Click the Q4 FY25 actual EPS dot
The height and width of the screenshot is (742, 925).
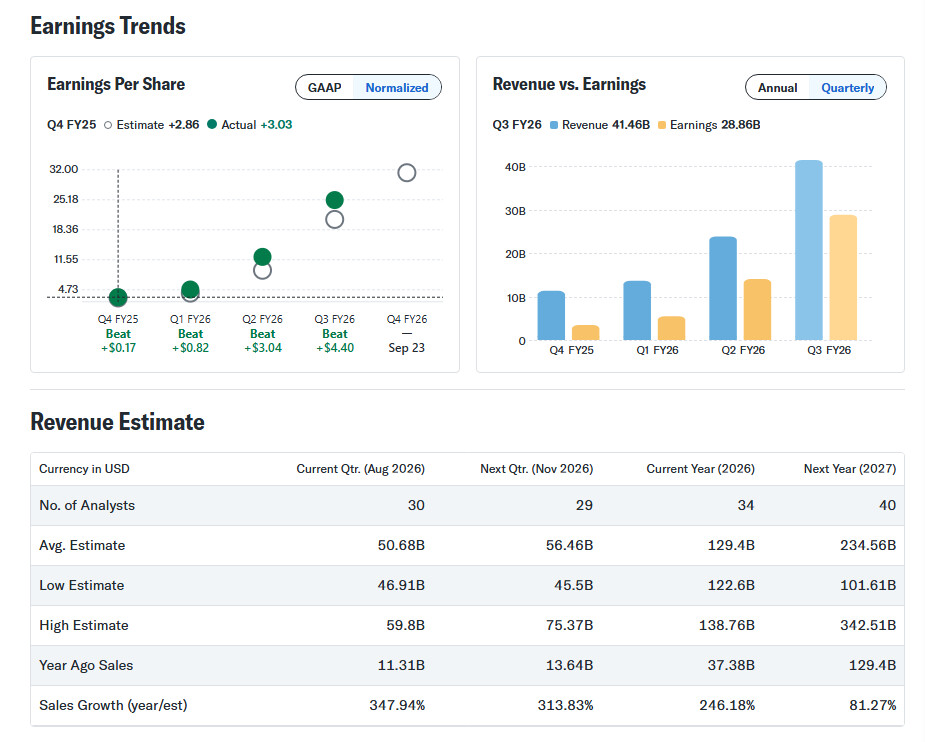118,297
